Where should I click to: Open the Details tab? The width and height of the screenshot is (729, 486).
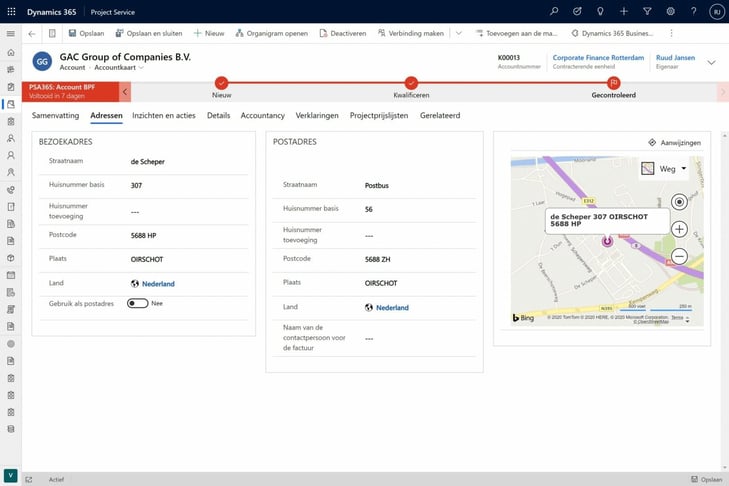(219, 115)
